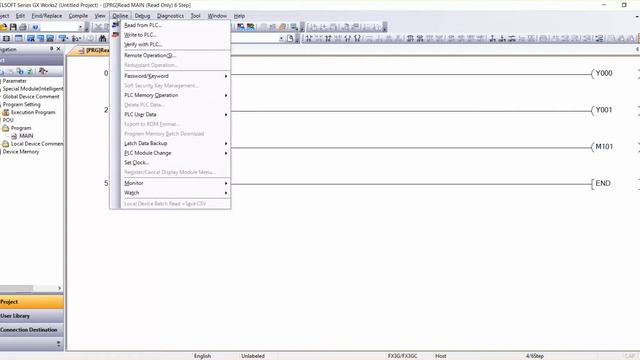Open the Debug menu
This screenshot has height=360, width=640.
[142, 16]
